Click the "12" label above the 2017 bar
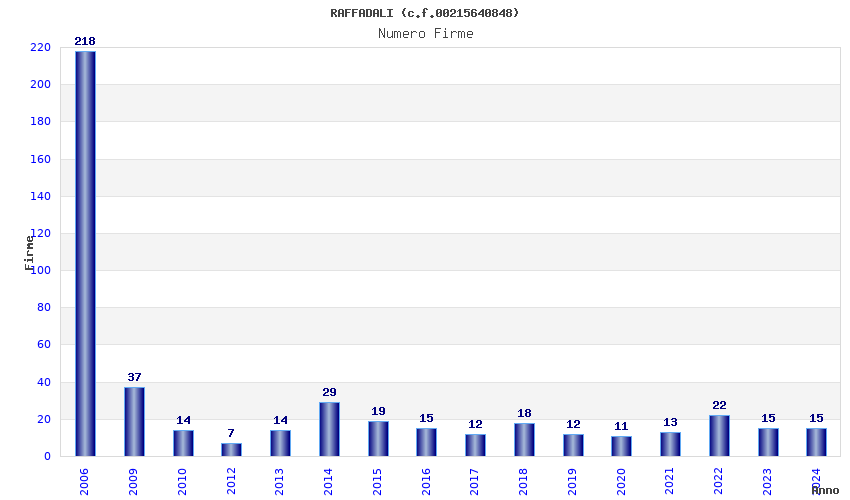Viewport: 850px width, 500px height. point(475,424)
